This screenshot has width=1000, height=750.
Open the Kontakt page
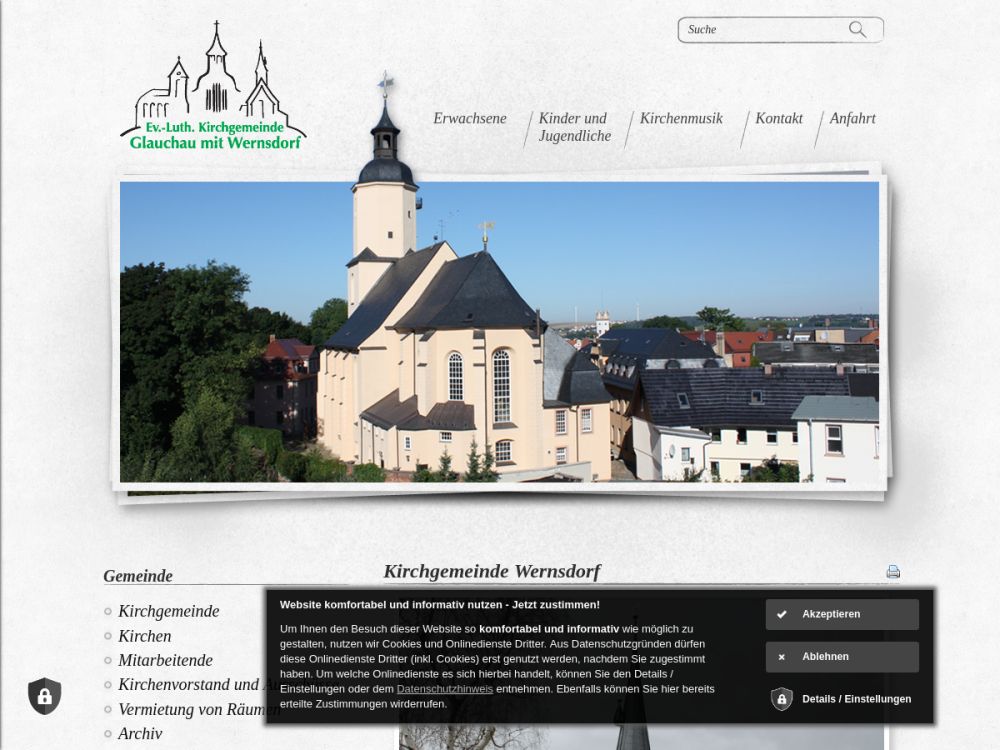[778, 119]
